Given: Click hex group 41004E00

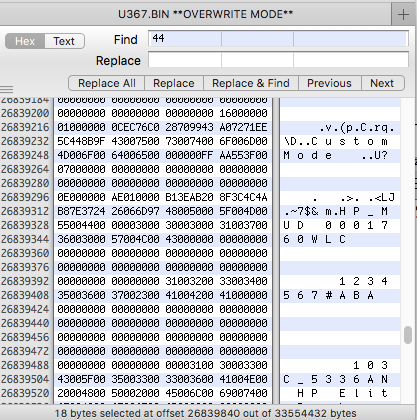Looking at the screenshot, I should pos(243,379).
